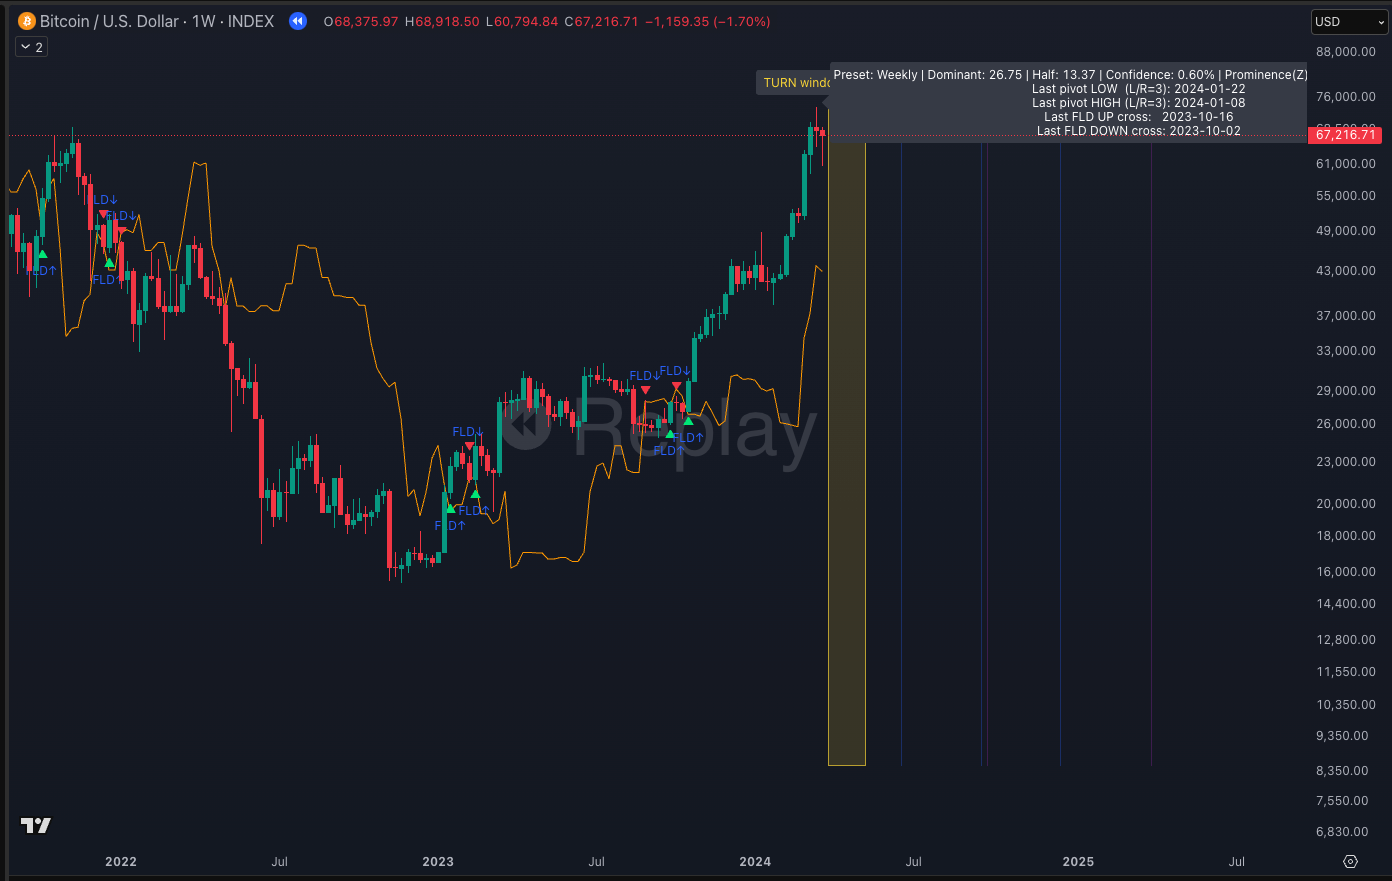
Task: Click red FLD down triangle in late 2021
Action: click(103, 214)
